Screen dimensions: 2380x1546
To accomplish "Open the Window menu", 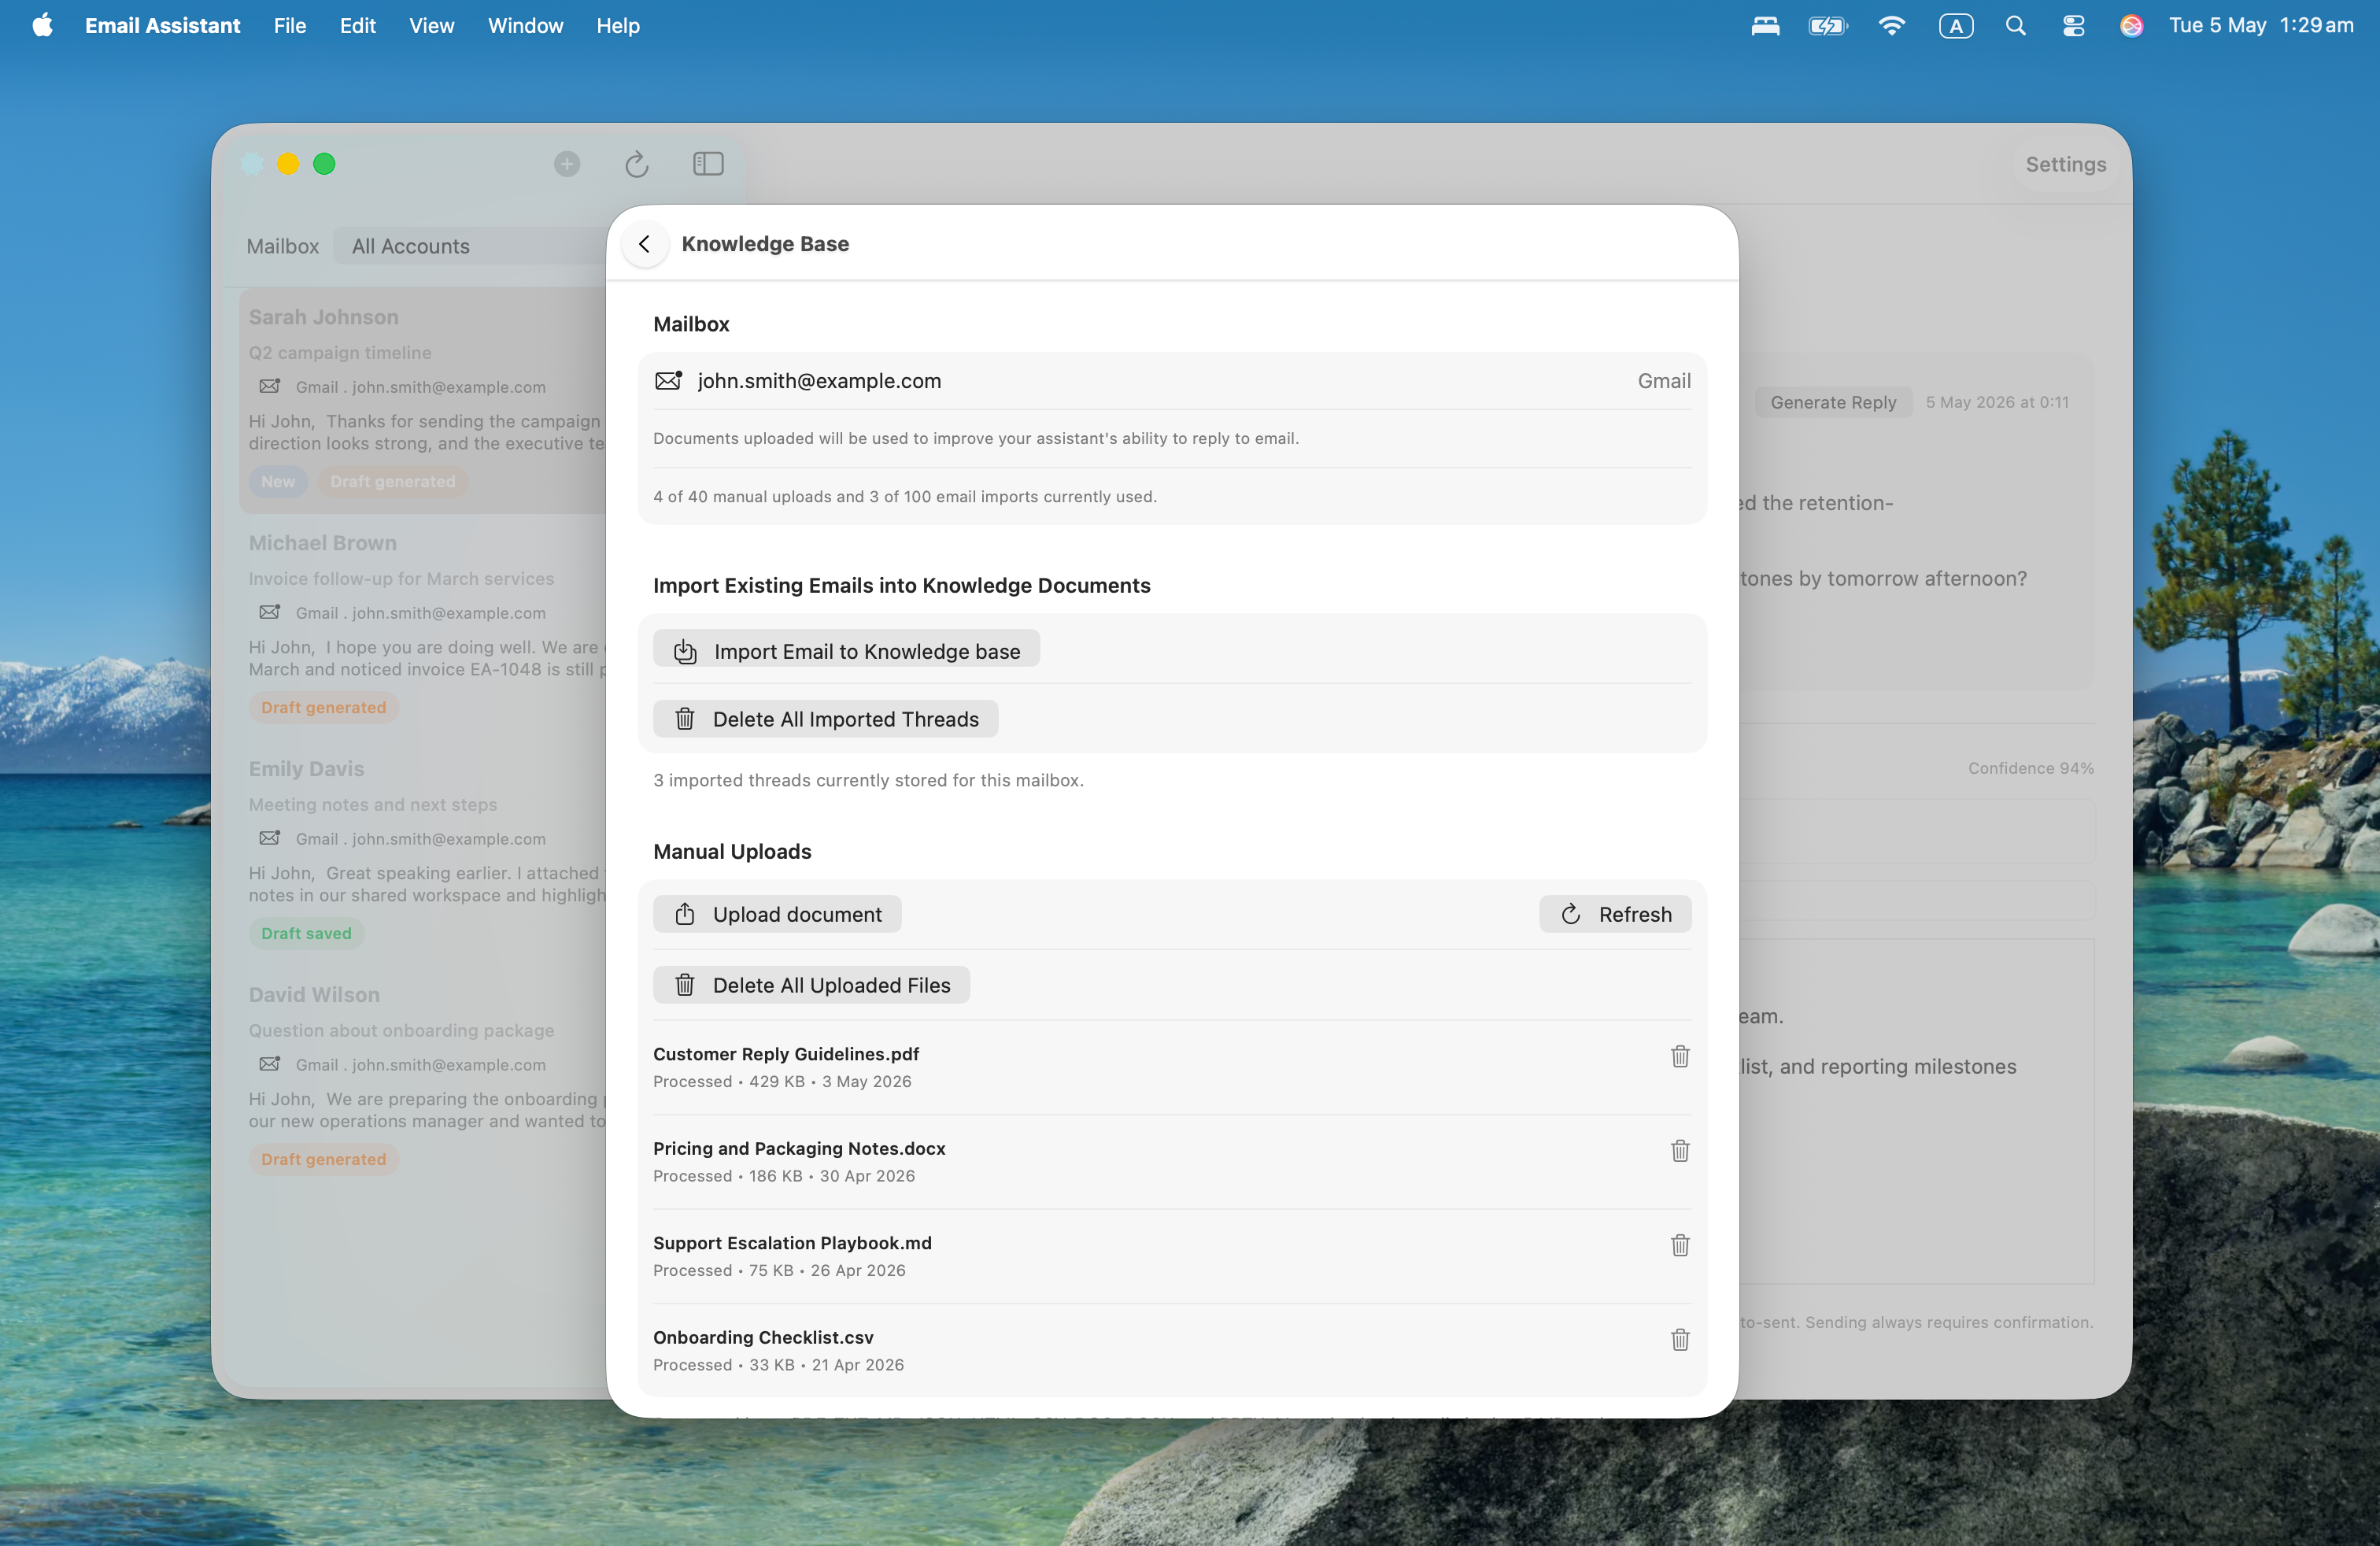I will (525, 25).
